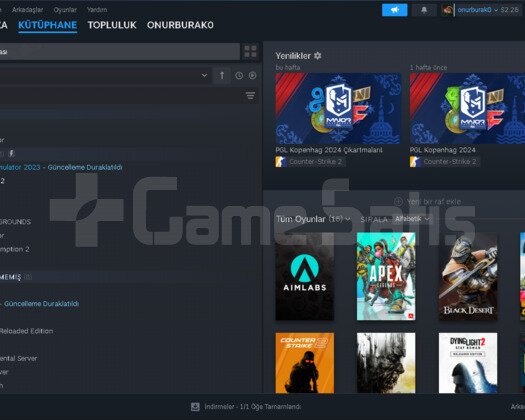Viewport: 525px width, 420px height.
Task: Select the 'Güncelleme Duraklatıldı' simulator 2023 entry
Action: point(61,167)
